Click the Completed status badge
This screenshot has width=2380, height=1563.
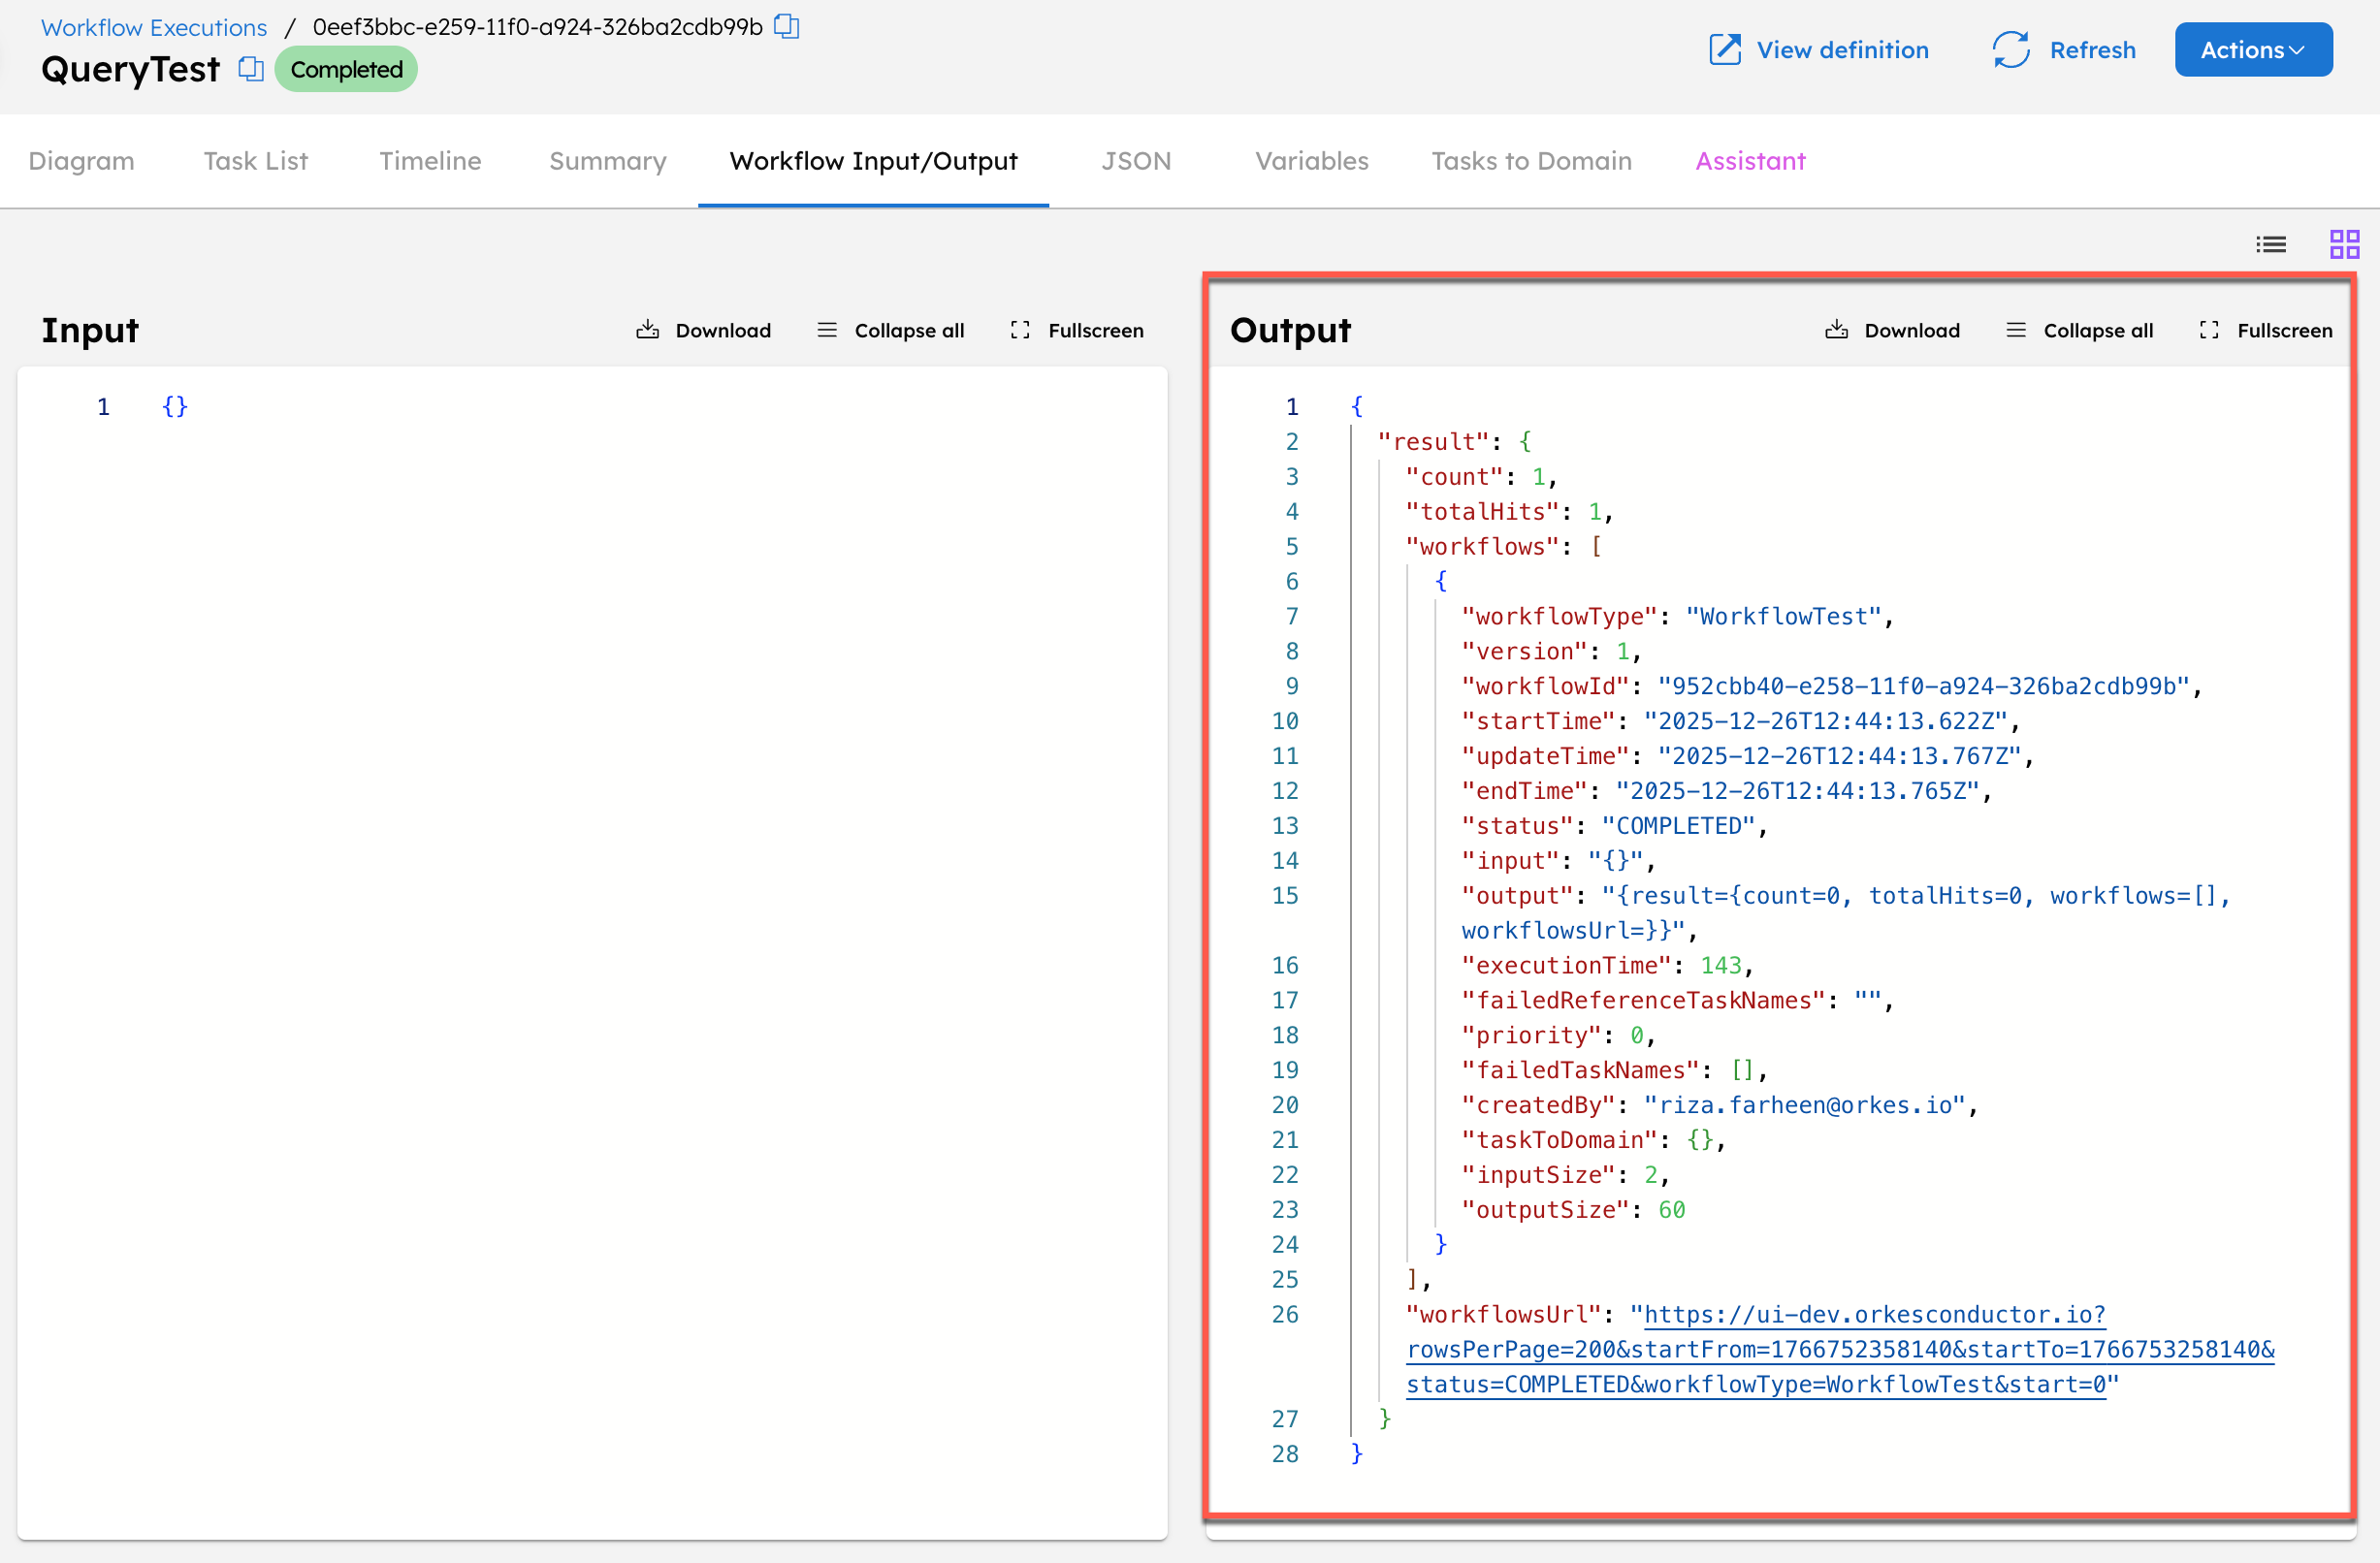pyautogui.click(x=346, y=69)
